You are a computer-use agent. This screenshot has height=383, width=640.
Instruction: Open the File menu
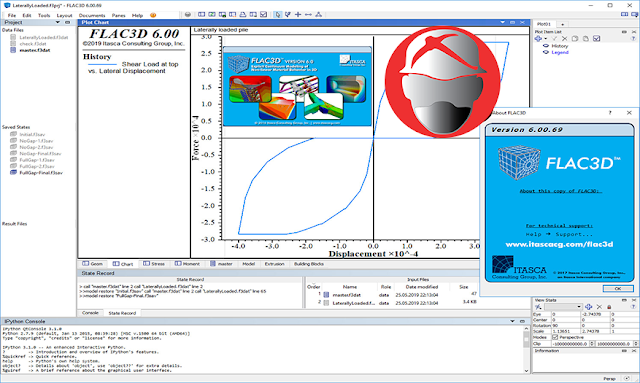(x=12, y=16)
